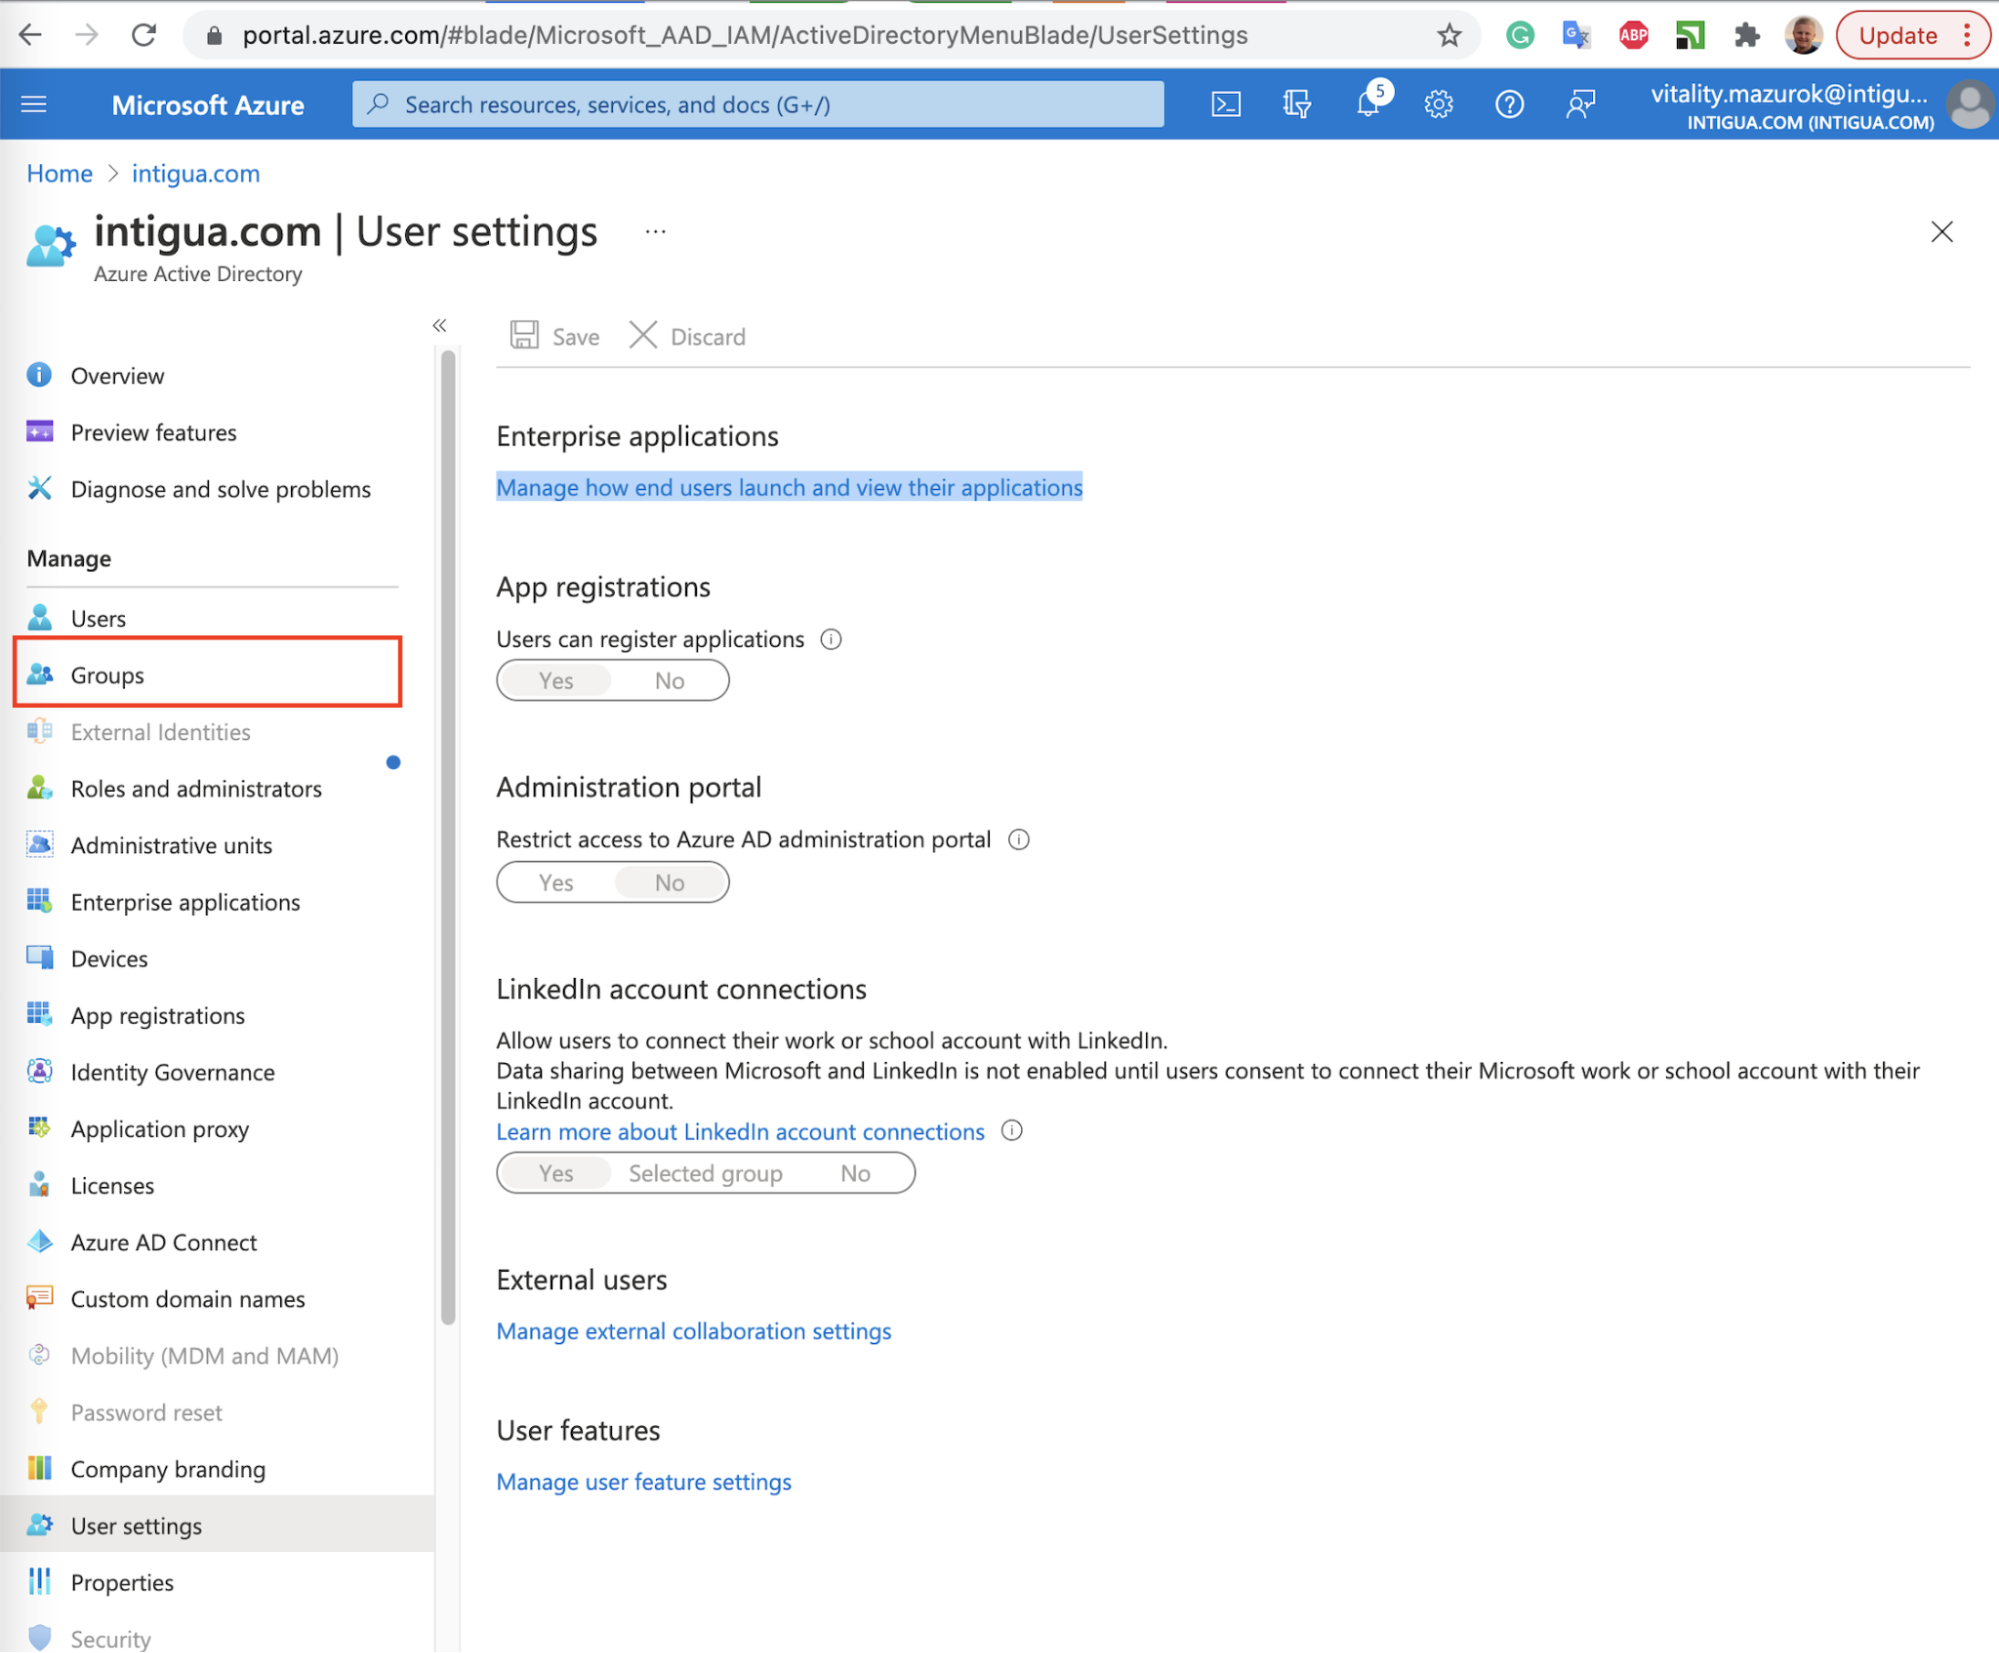Screen dimensions: 1999x1653
Task: Open Enterprise applications in left menu
Action: pos(185,902)
